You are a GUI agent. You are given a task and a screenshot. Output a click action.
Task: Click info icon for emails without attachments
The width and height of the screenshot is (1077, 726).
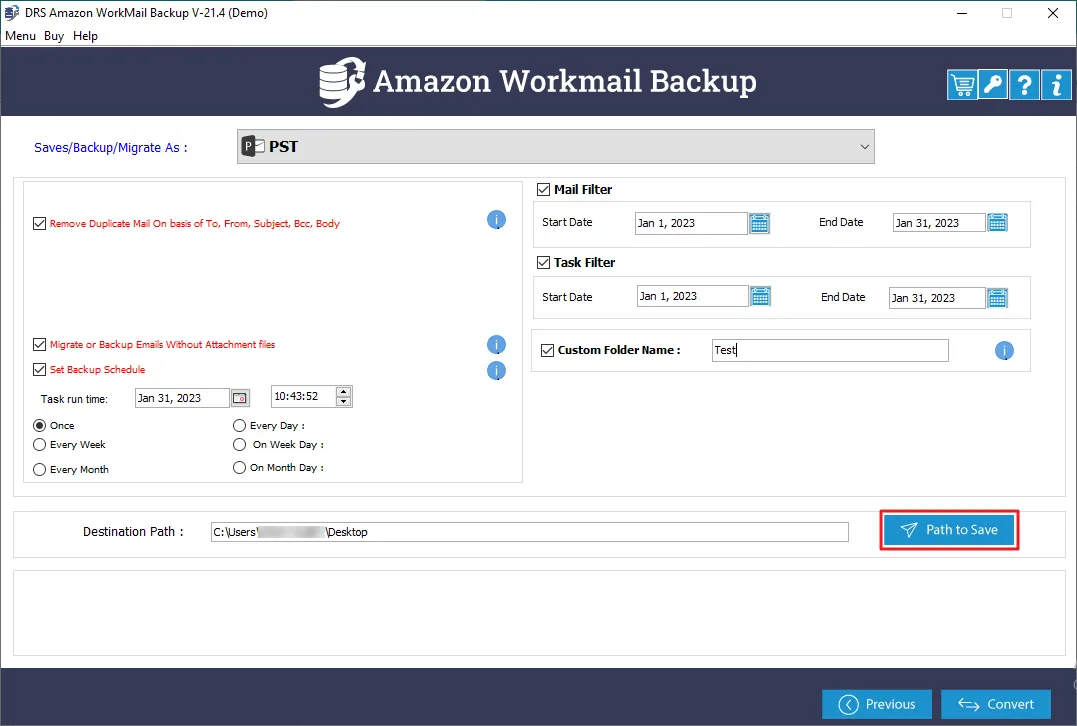497,345
